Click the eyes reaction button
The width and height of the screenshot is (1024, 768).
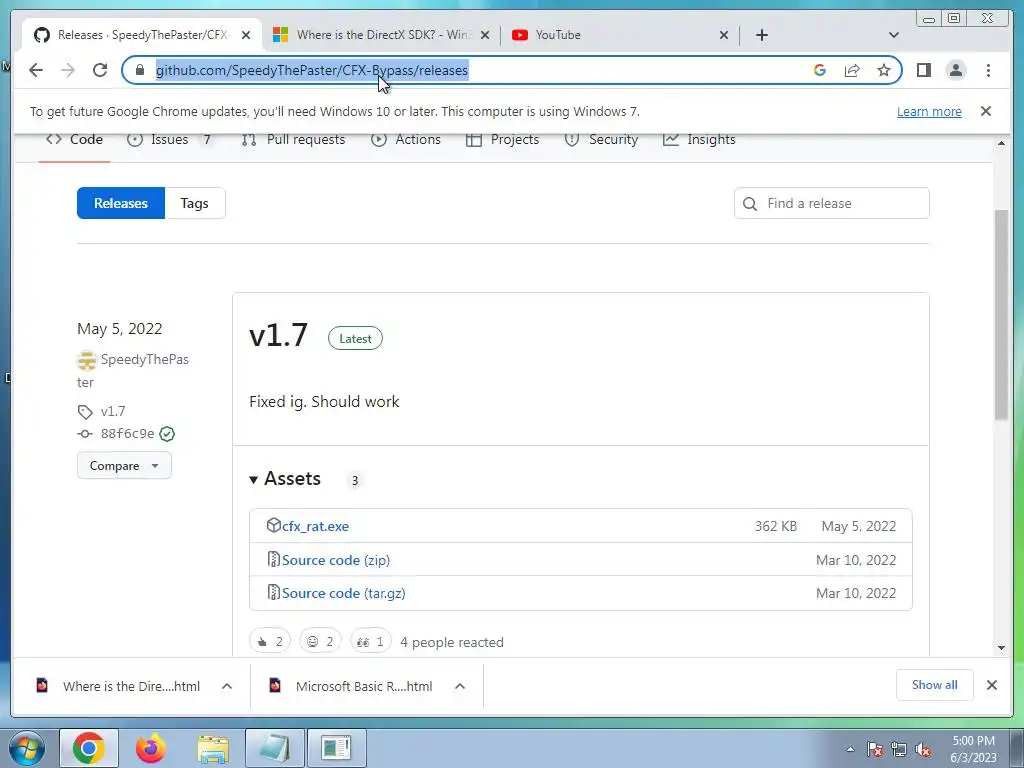[370, 642]
